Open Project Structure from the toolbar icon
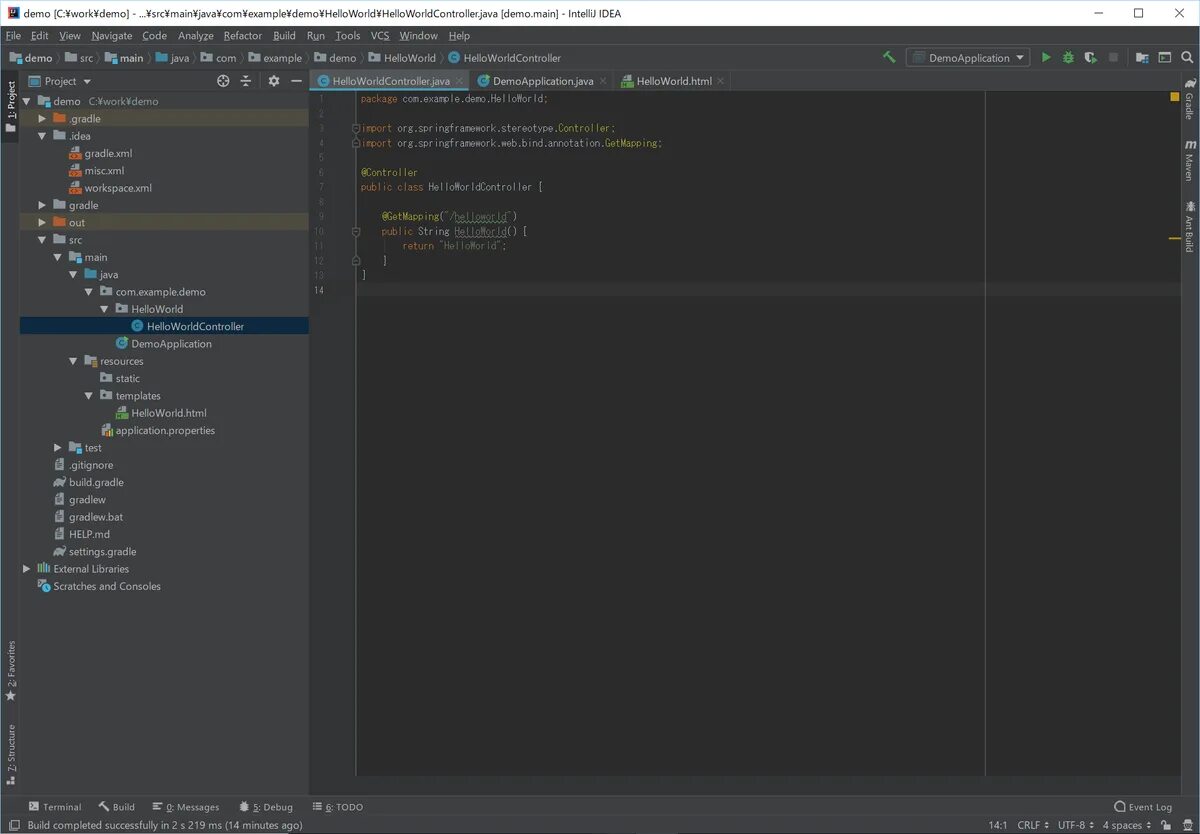 (1142, 58)
